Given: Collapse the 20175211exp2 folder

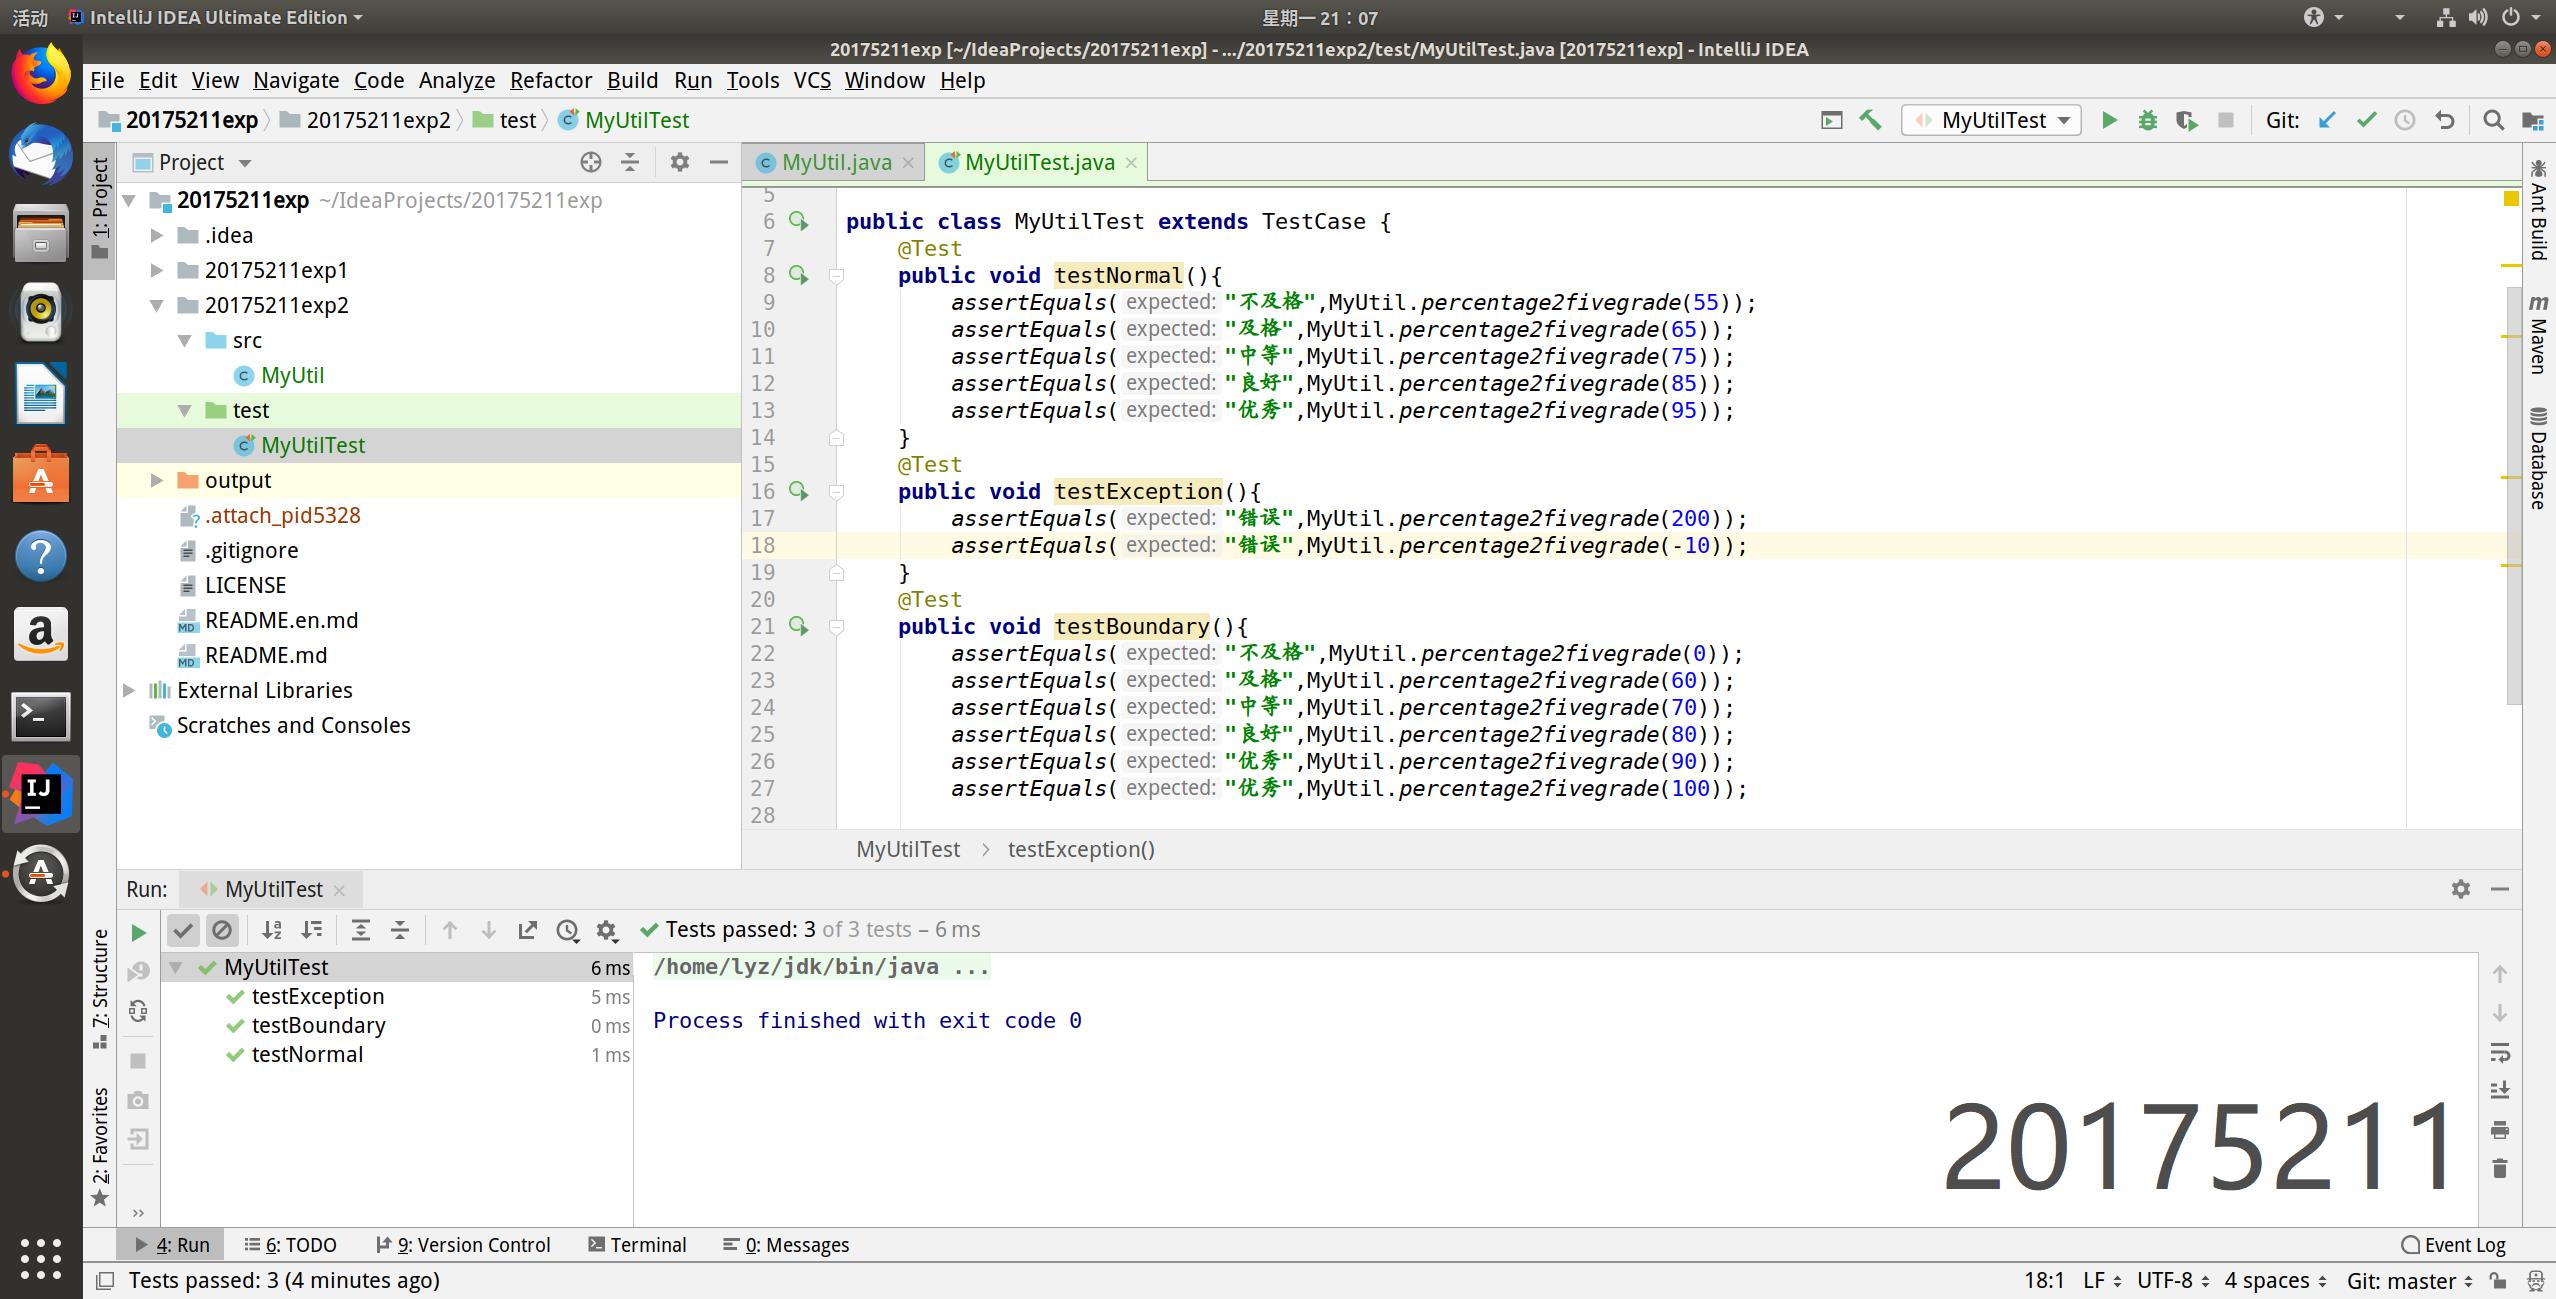Looking at the screenshot, I should (156, 306).
